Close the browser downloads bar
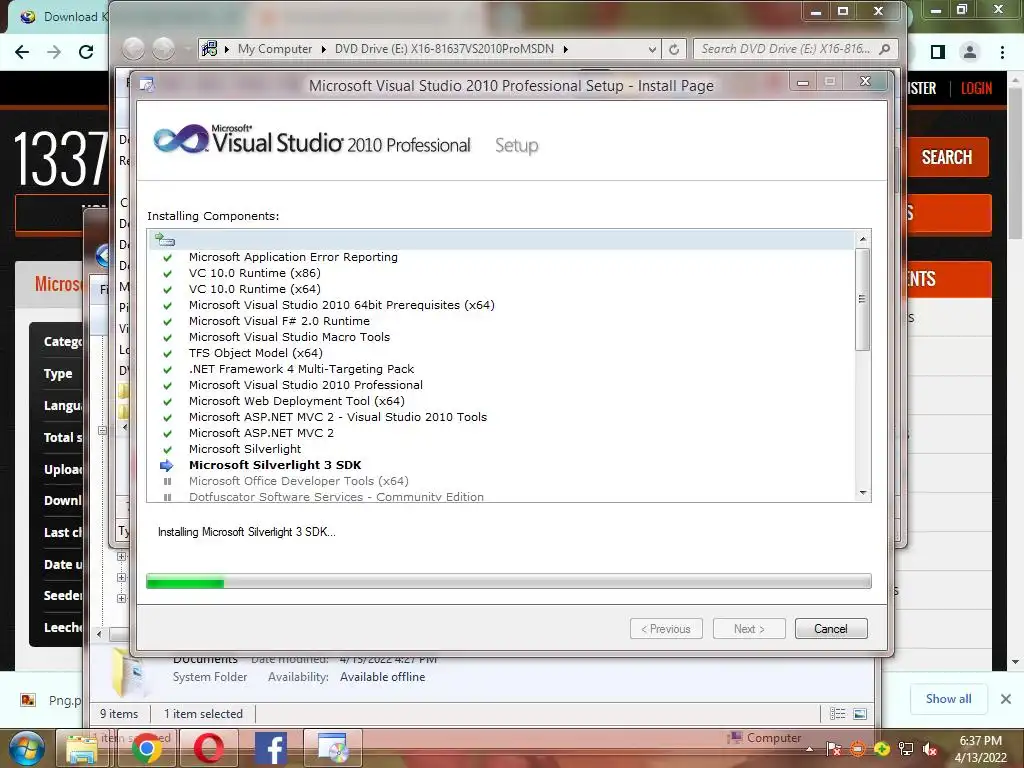 coord(1006,699)
